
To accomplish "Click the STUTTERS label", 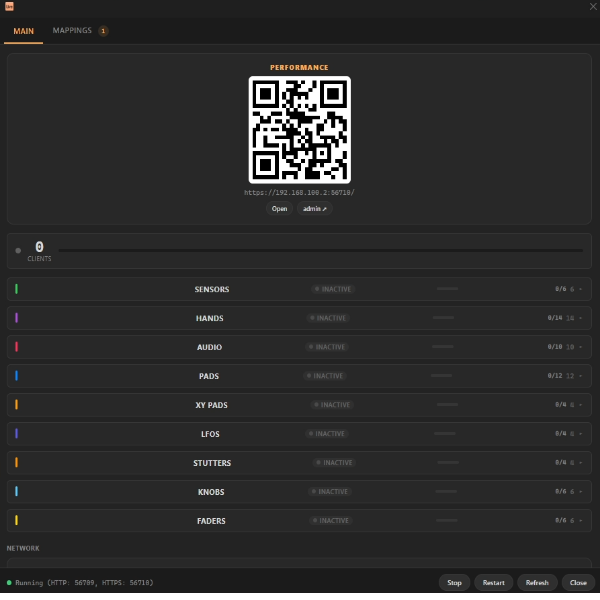I will [x=212, y=463].
